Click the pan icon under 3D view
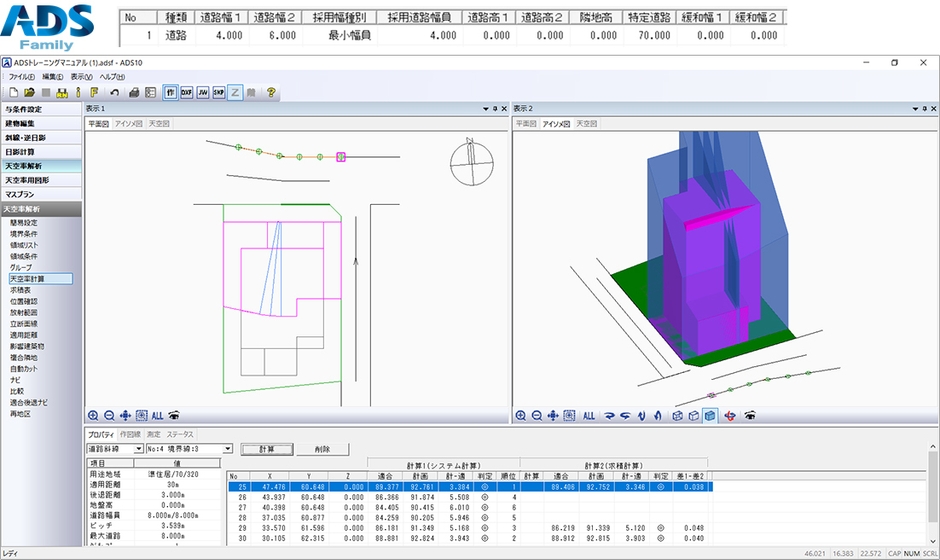 click(x=554, y=415)
